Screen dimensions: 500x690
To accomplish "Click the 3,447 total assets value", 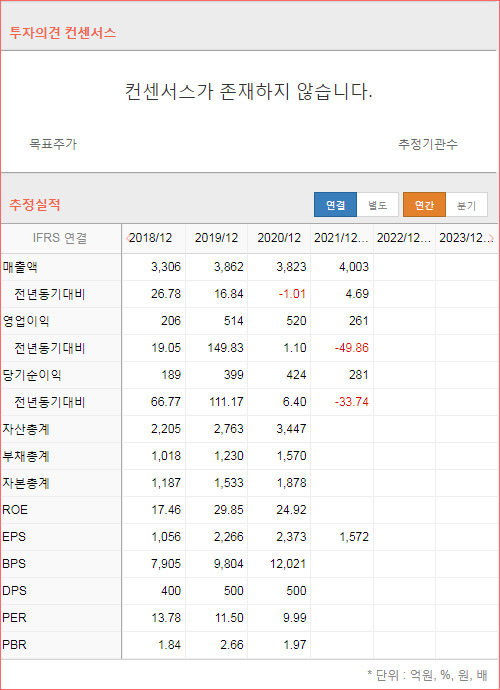I will click(x=291, y=429).
